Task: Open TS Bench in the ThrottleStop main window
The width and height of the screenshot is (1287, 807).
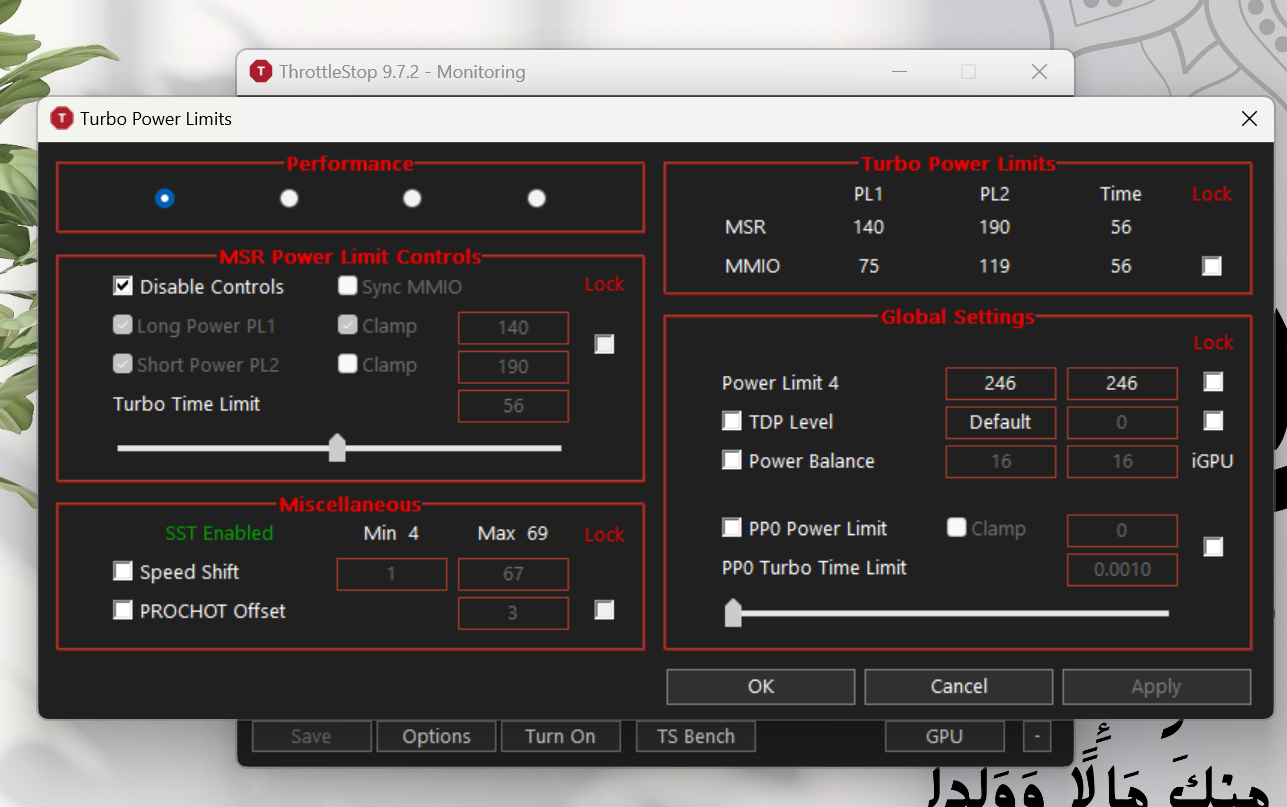Action: click(x=696, y=736)
